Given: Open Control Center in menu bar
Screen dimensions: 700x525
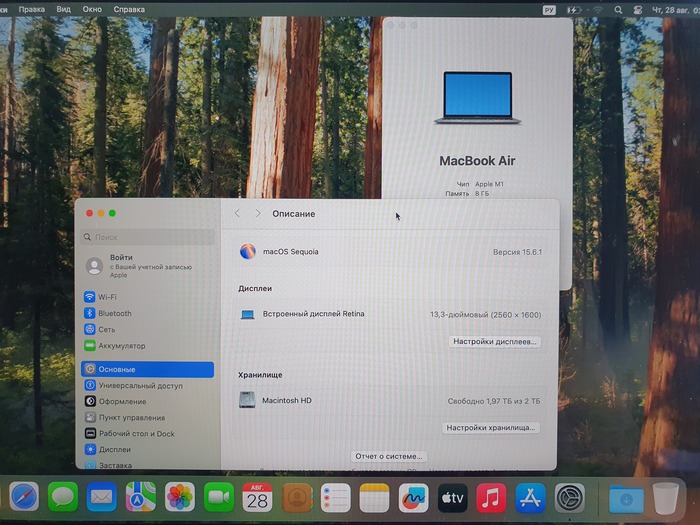Looking at the screenshot, I should 638,10.
